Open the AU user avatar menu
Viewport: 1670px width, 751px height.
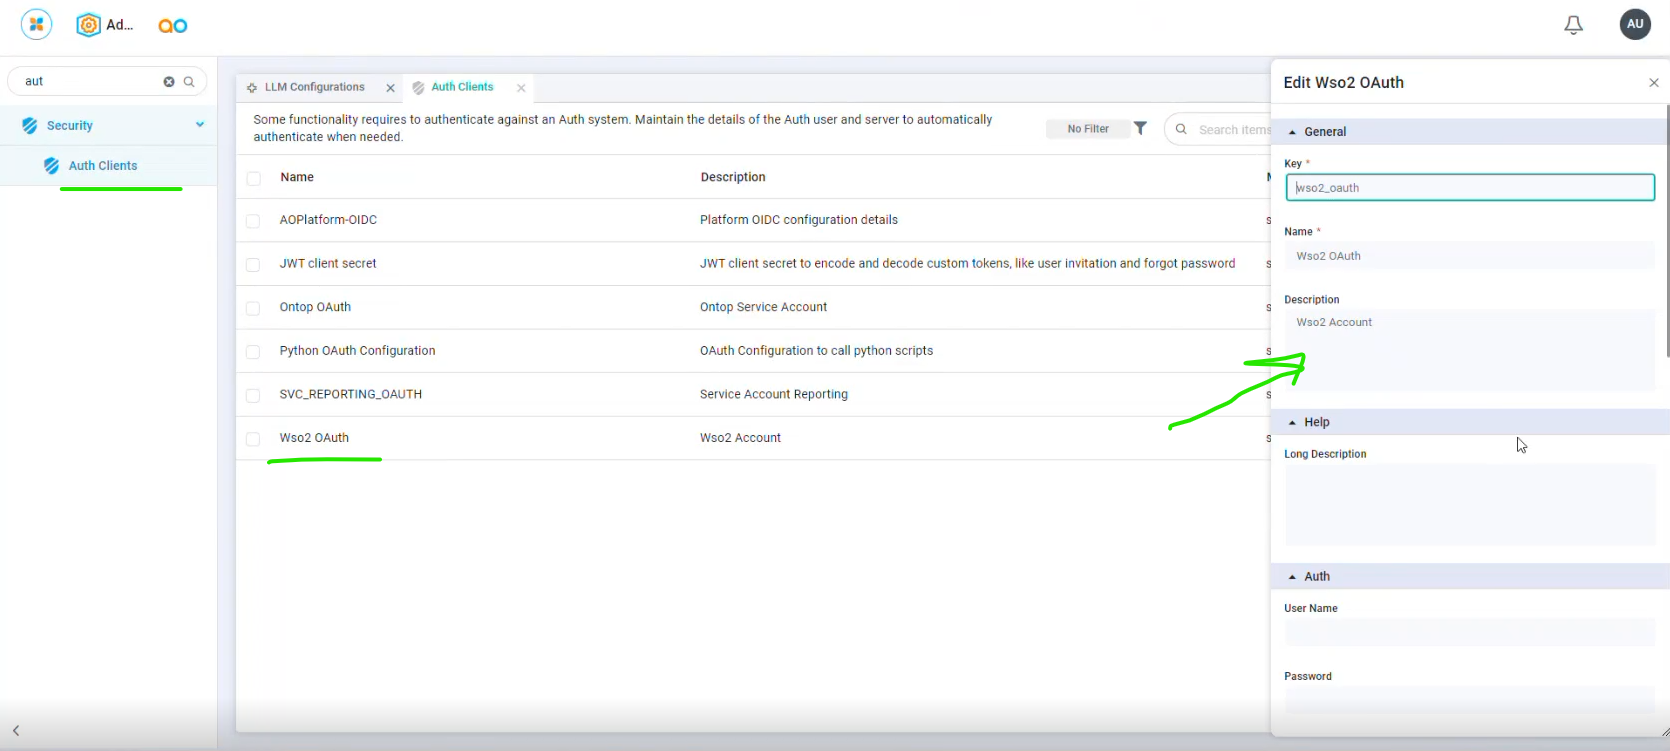(x=1635, y=24)
